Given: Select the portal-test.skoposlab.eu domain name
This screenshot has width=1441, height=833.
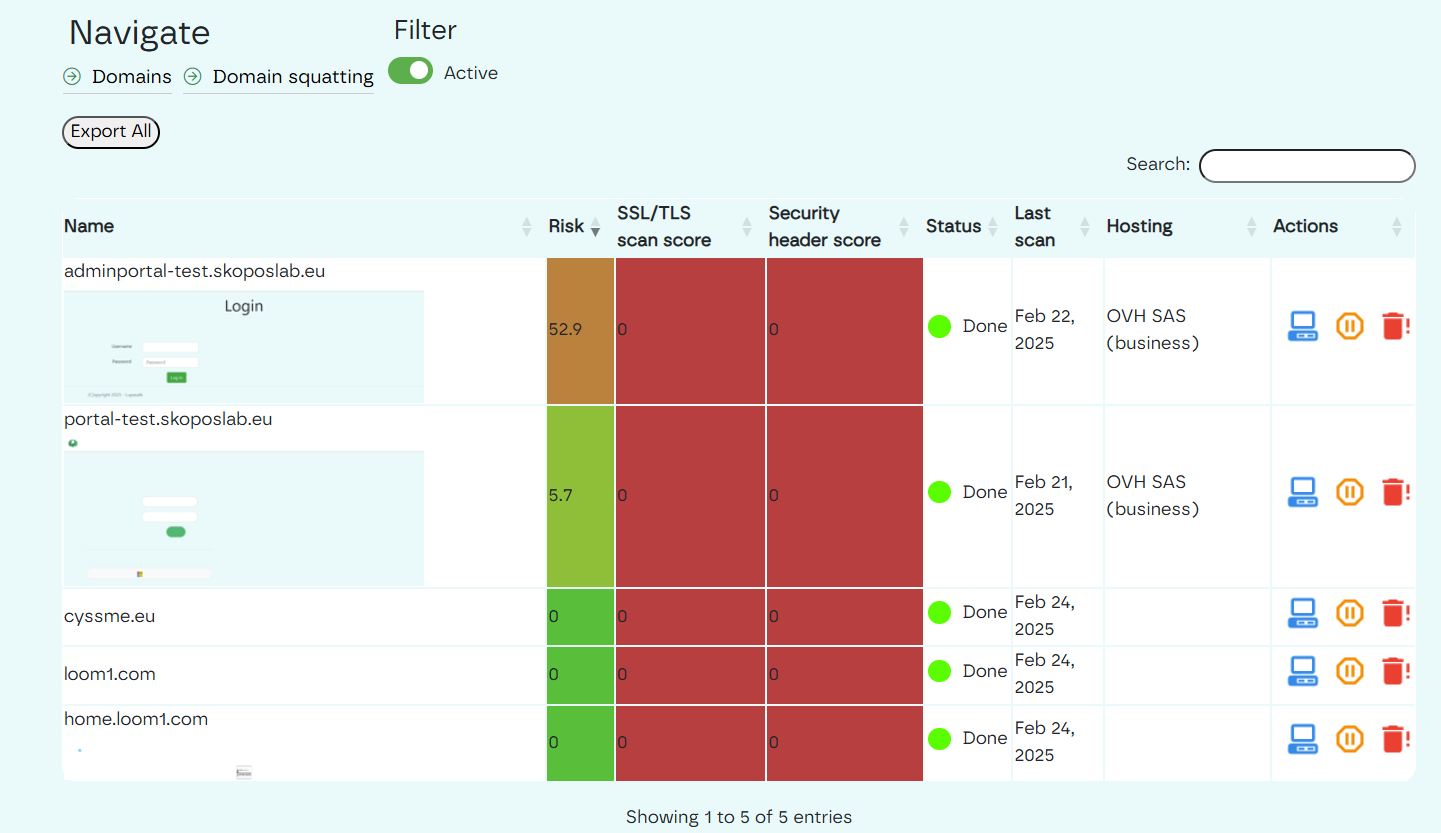Looking at the screenshot, I should coord(168,419).
